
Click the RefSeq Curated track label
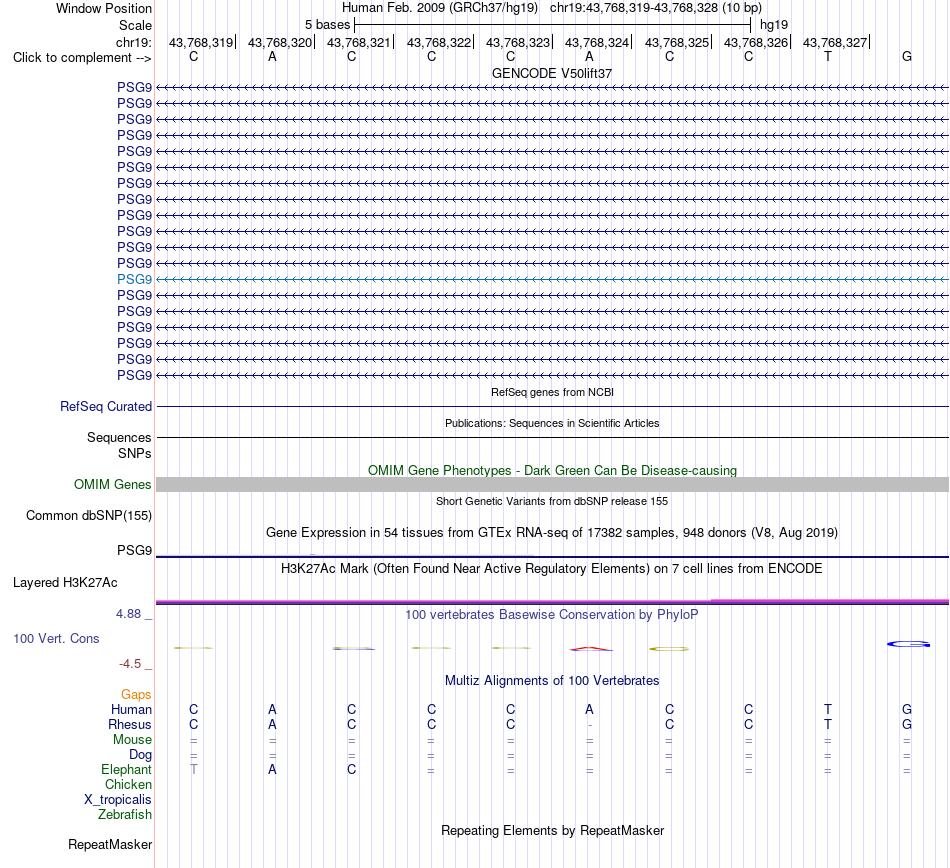click(x=106, y=406)
